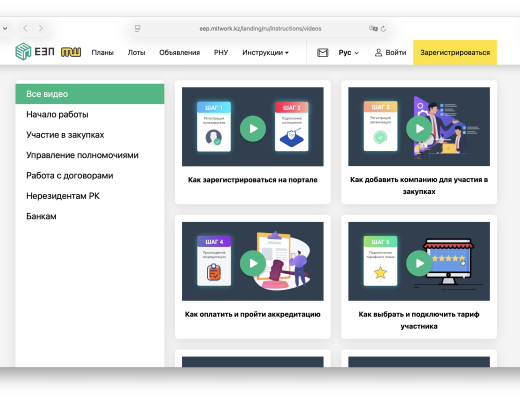This screenshot has height=400, width=520.
Task: Expand the Инструкции dropdown menu
Action: click(265, 52)
